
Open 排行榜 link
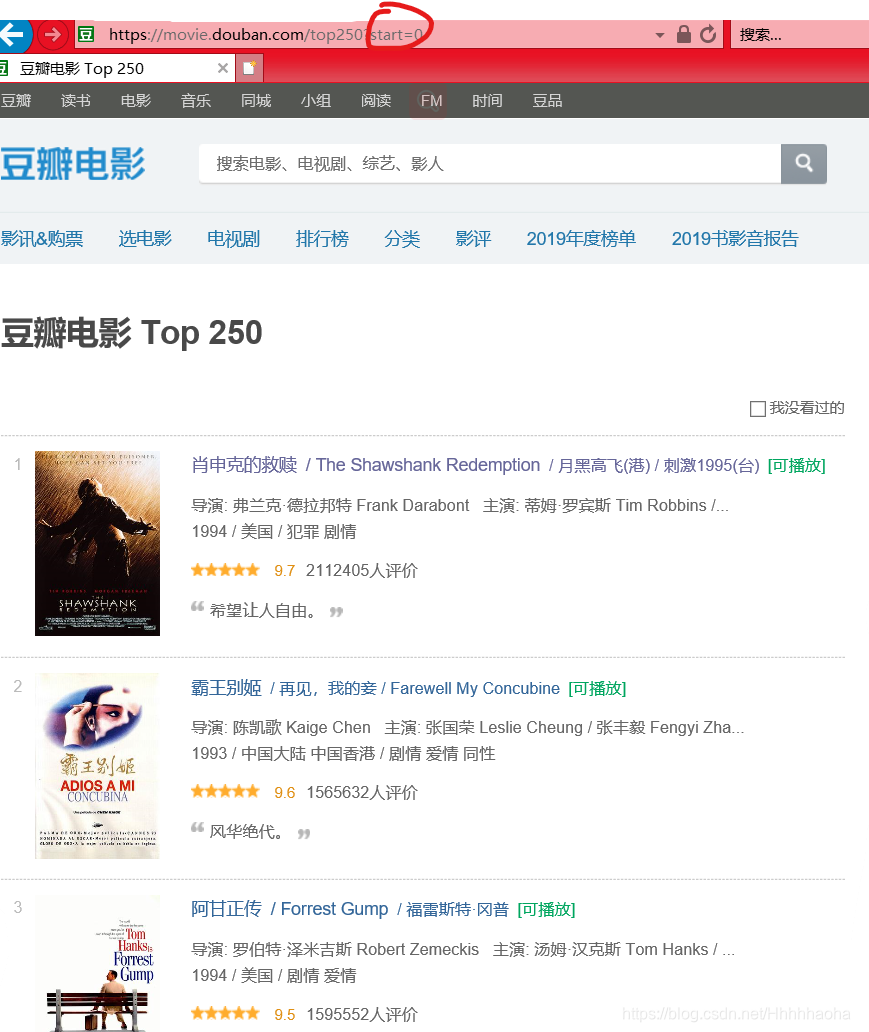pyautogui.click(x=322, y=238)
